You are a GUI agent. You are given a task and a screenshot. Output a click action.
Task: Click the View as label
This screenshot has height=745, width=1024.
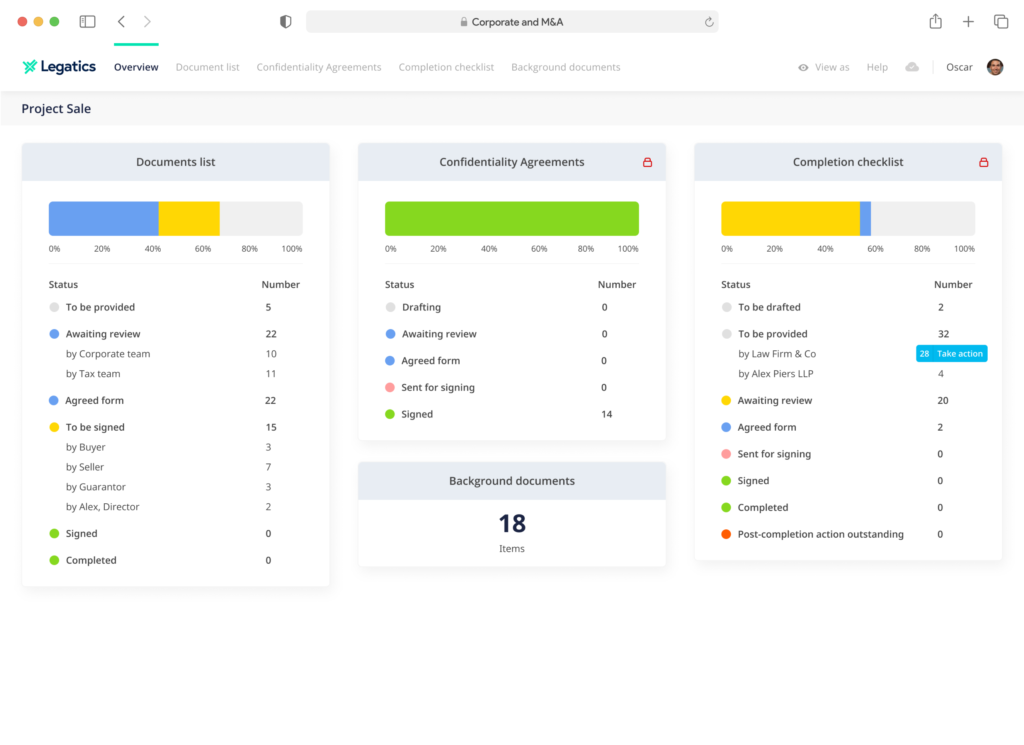[x=832, y=67]
